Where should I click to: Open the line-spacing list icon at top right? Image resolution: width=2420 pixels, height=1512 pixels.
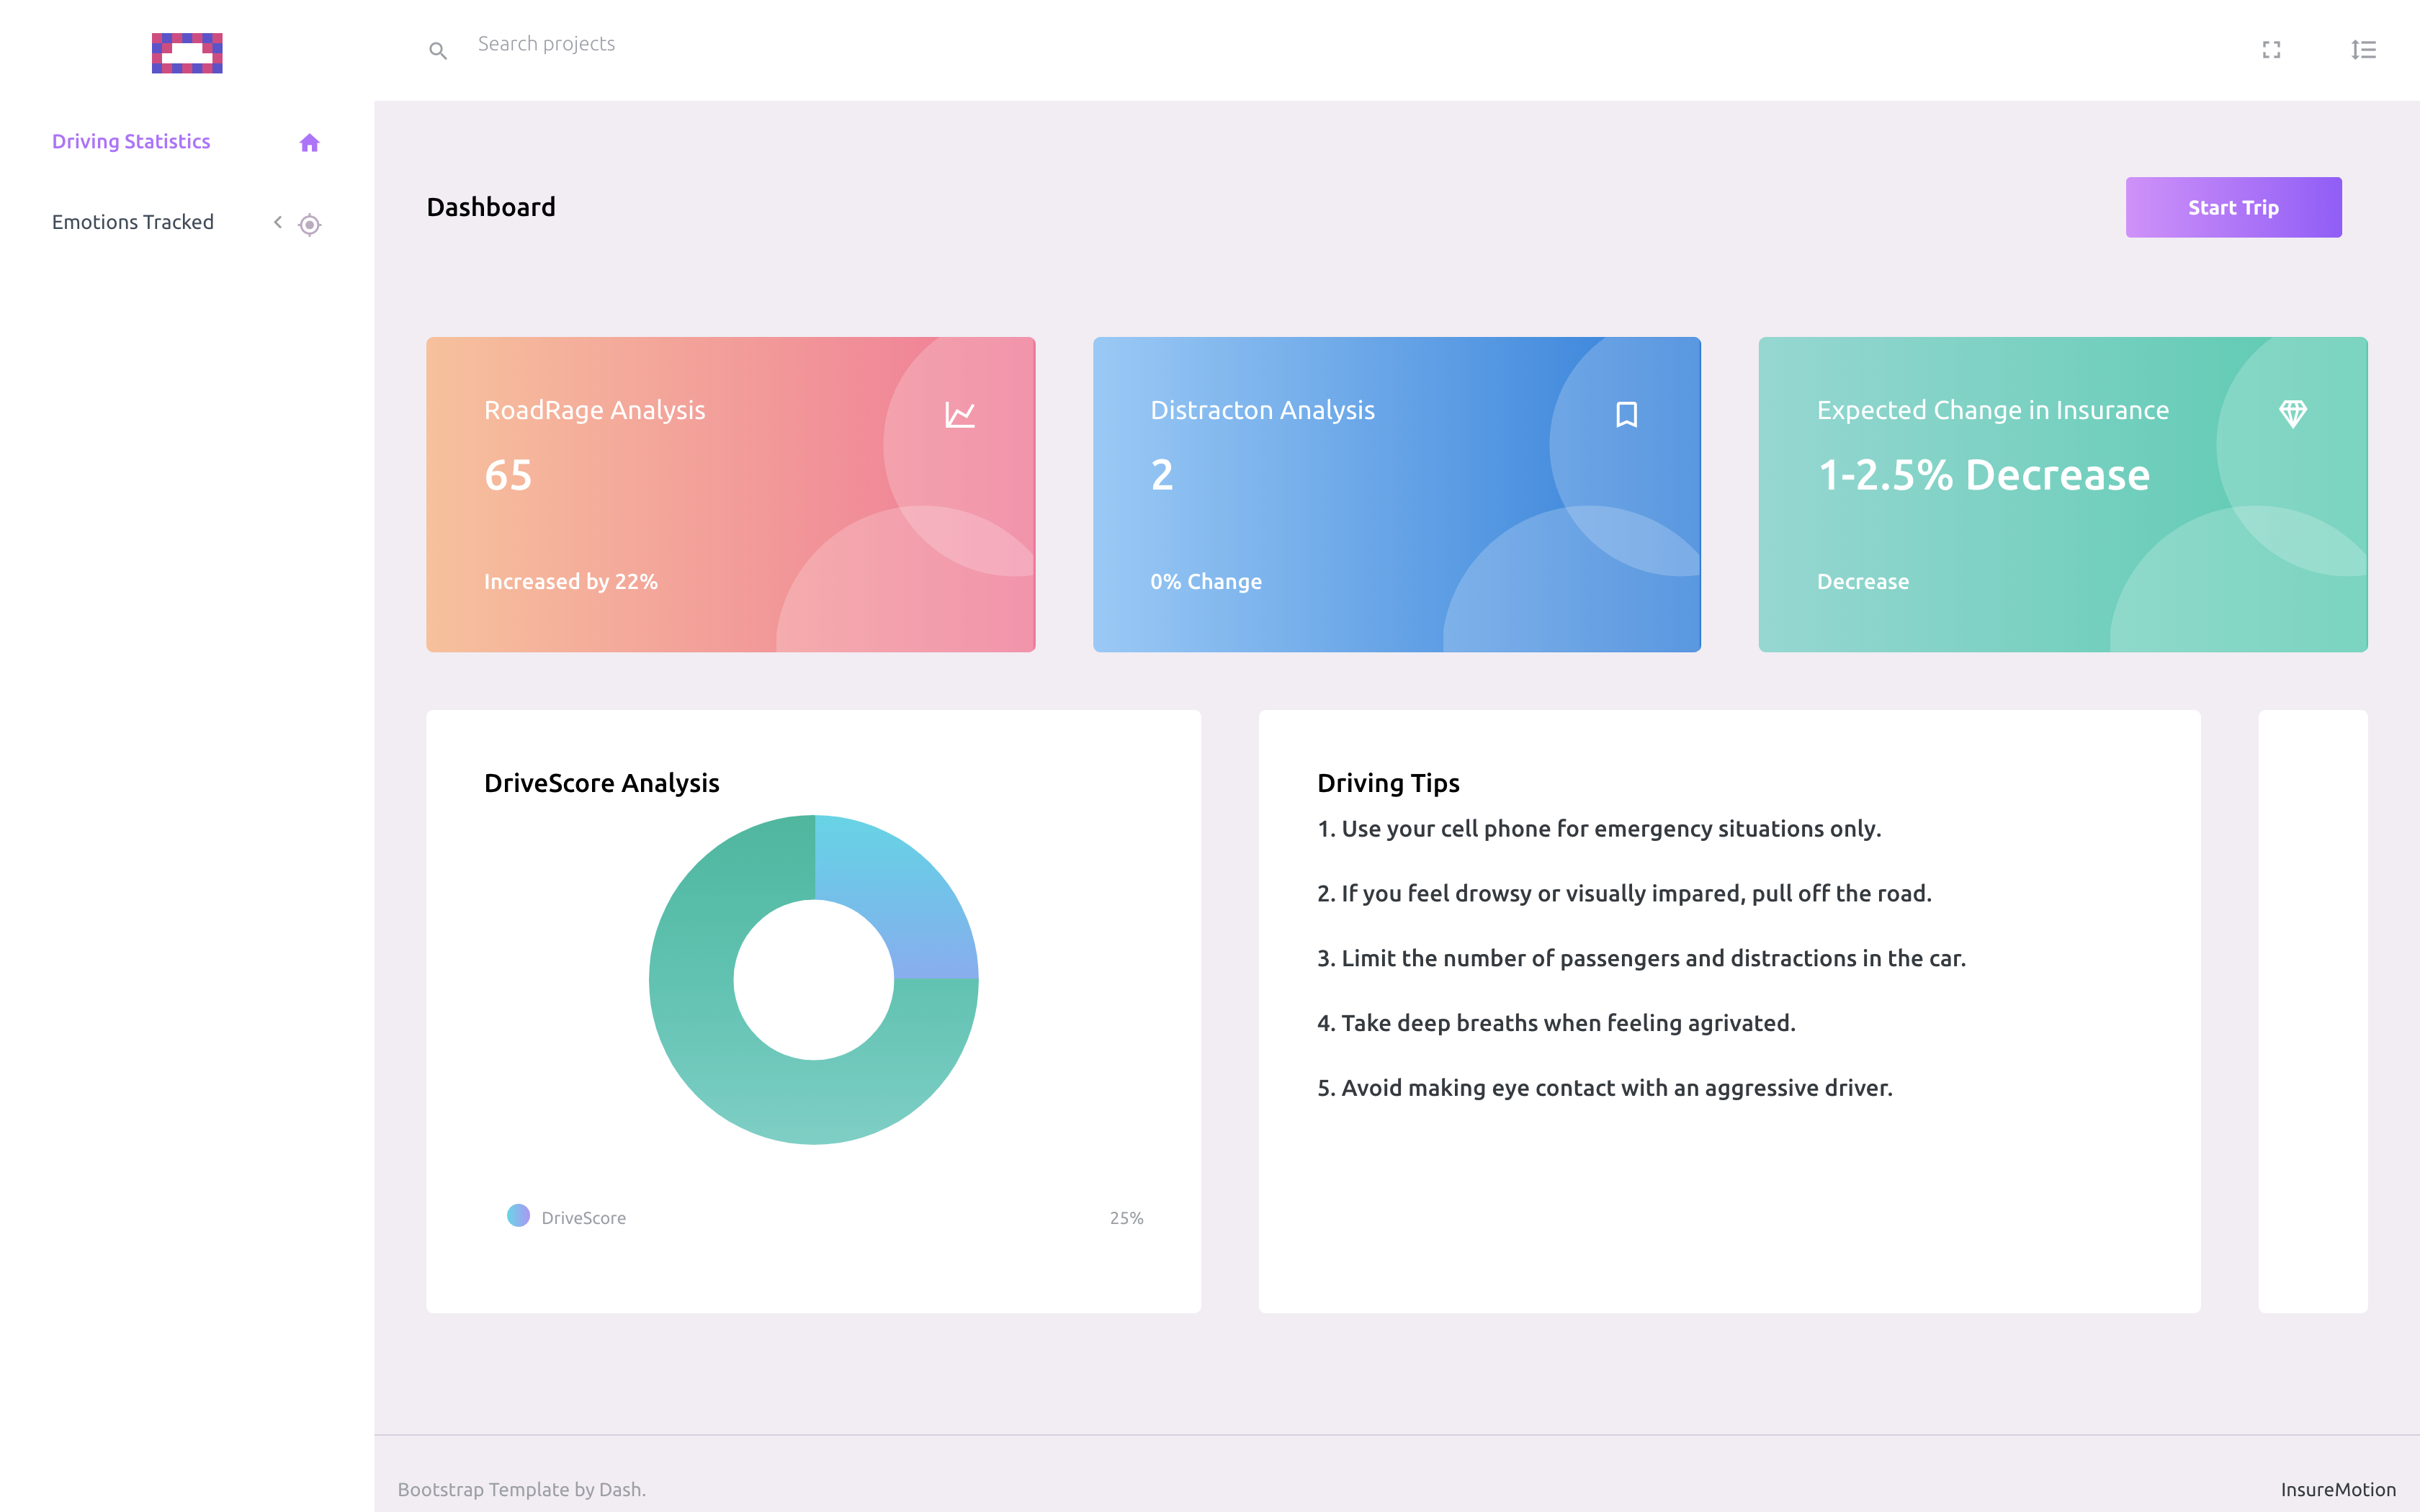pos(2363,50)
